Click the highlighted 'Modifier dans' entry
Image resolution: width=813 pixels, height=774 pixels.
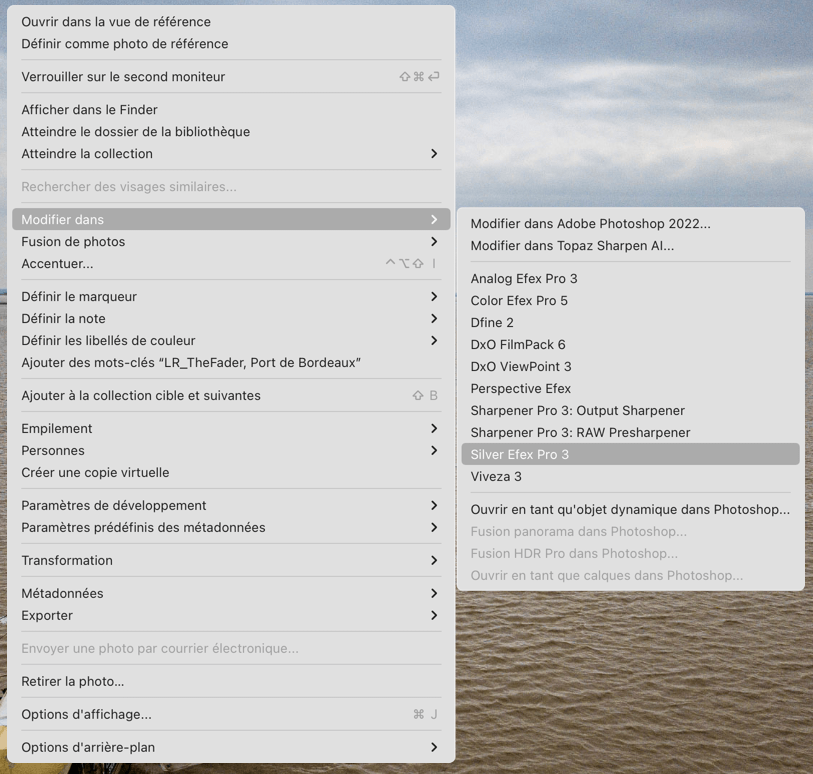point(231,219)
